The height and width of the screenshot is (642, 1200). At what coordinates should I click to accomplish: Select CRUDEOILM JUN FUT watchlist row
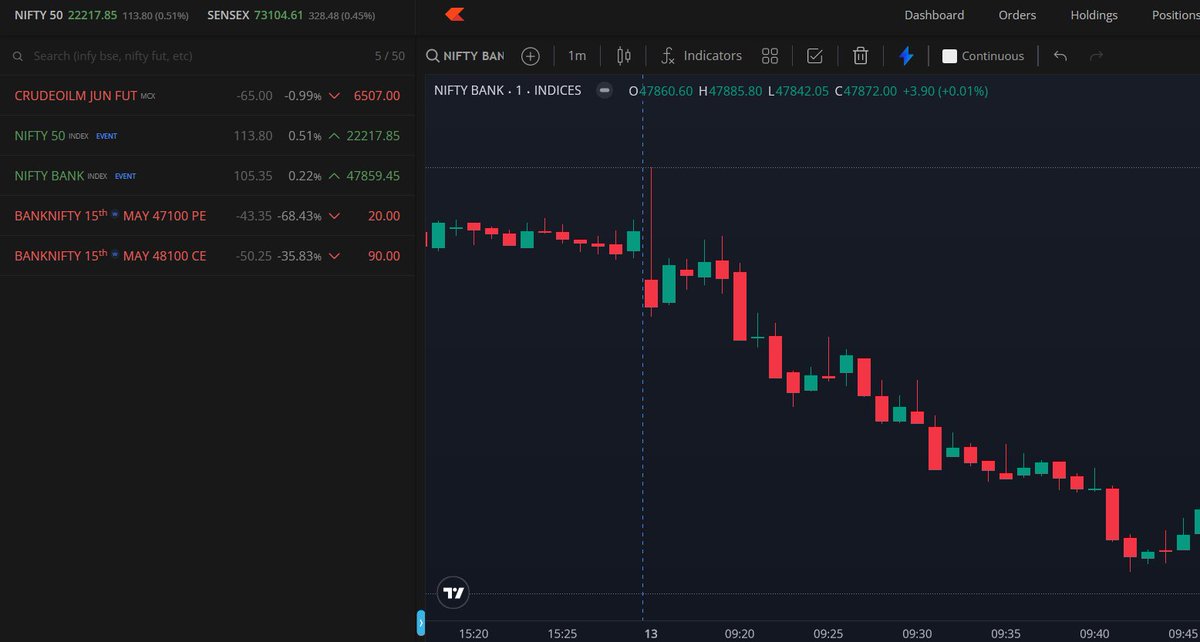coord(207,96)
